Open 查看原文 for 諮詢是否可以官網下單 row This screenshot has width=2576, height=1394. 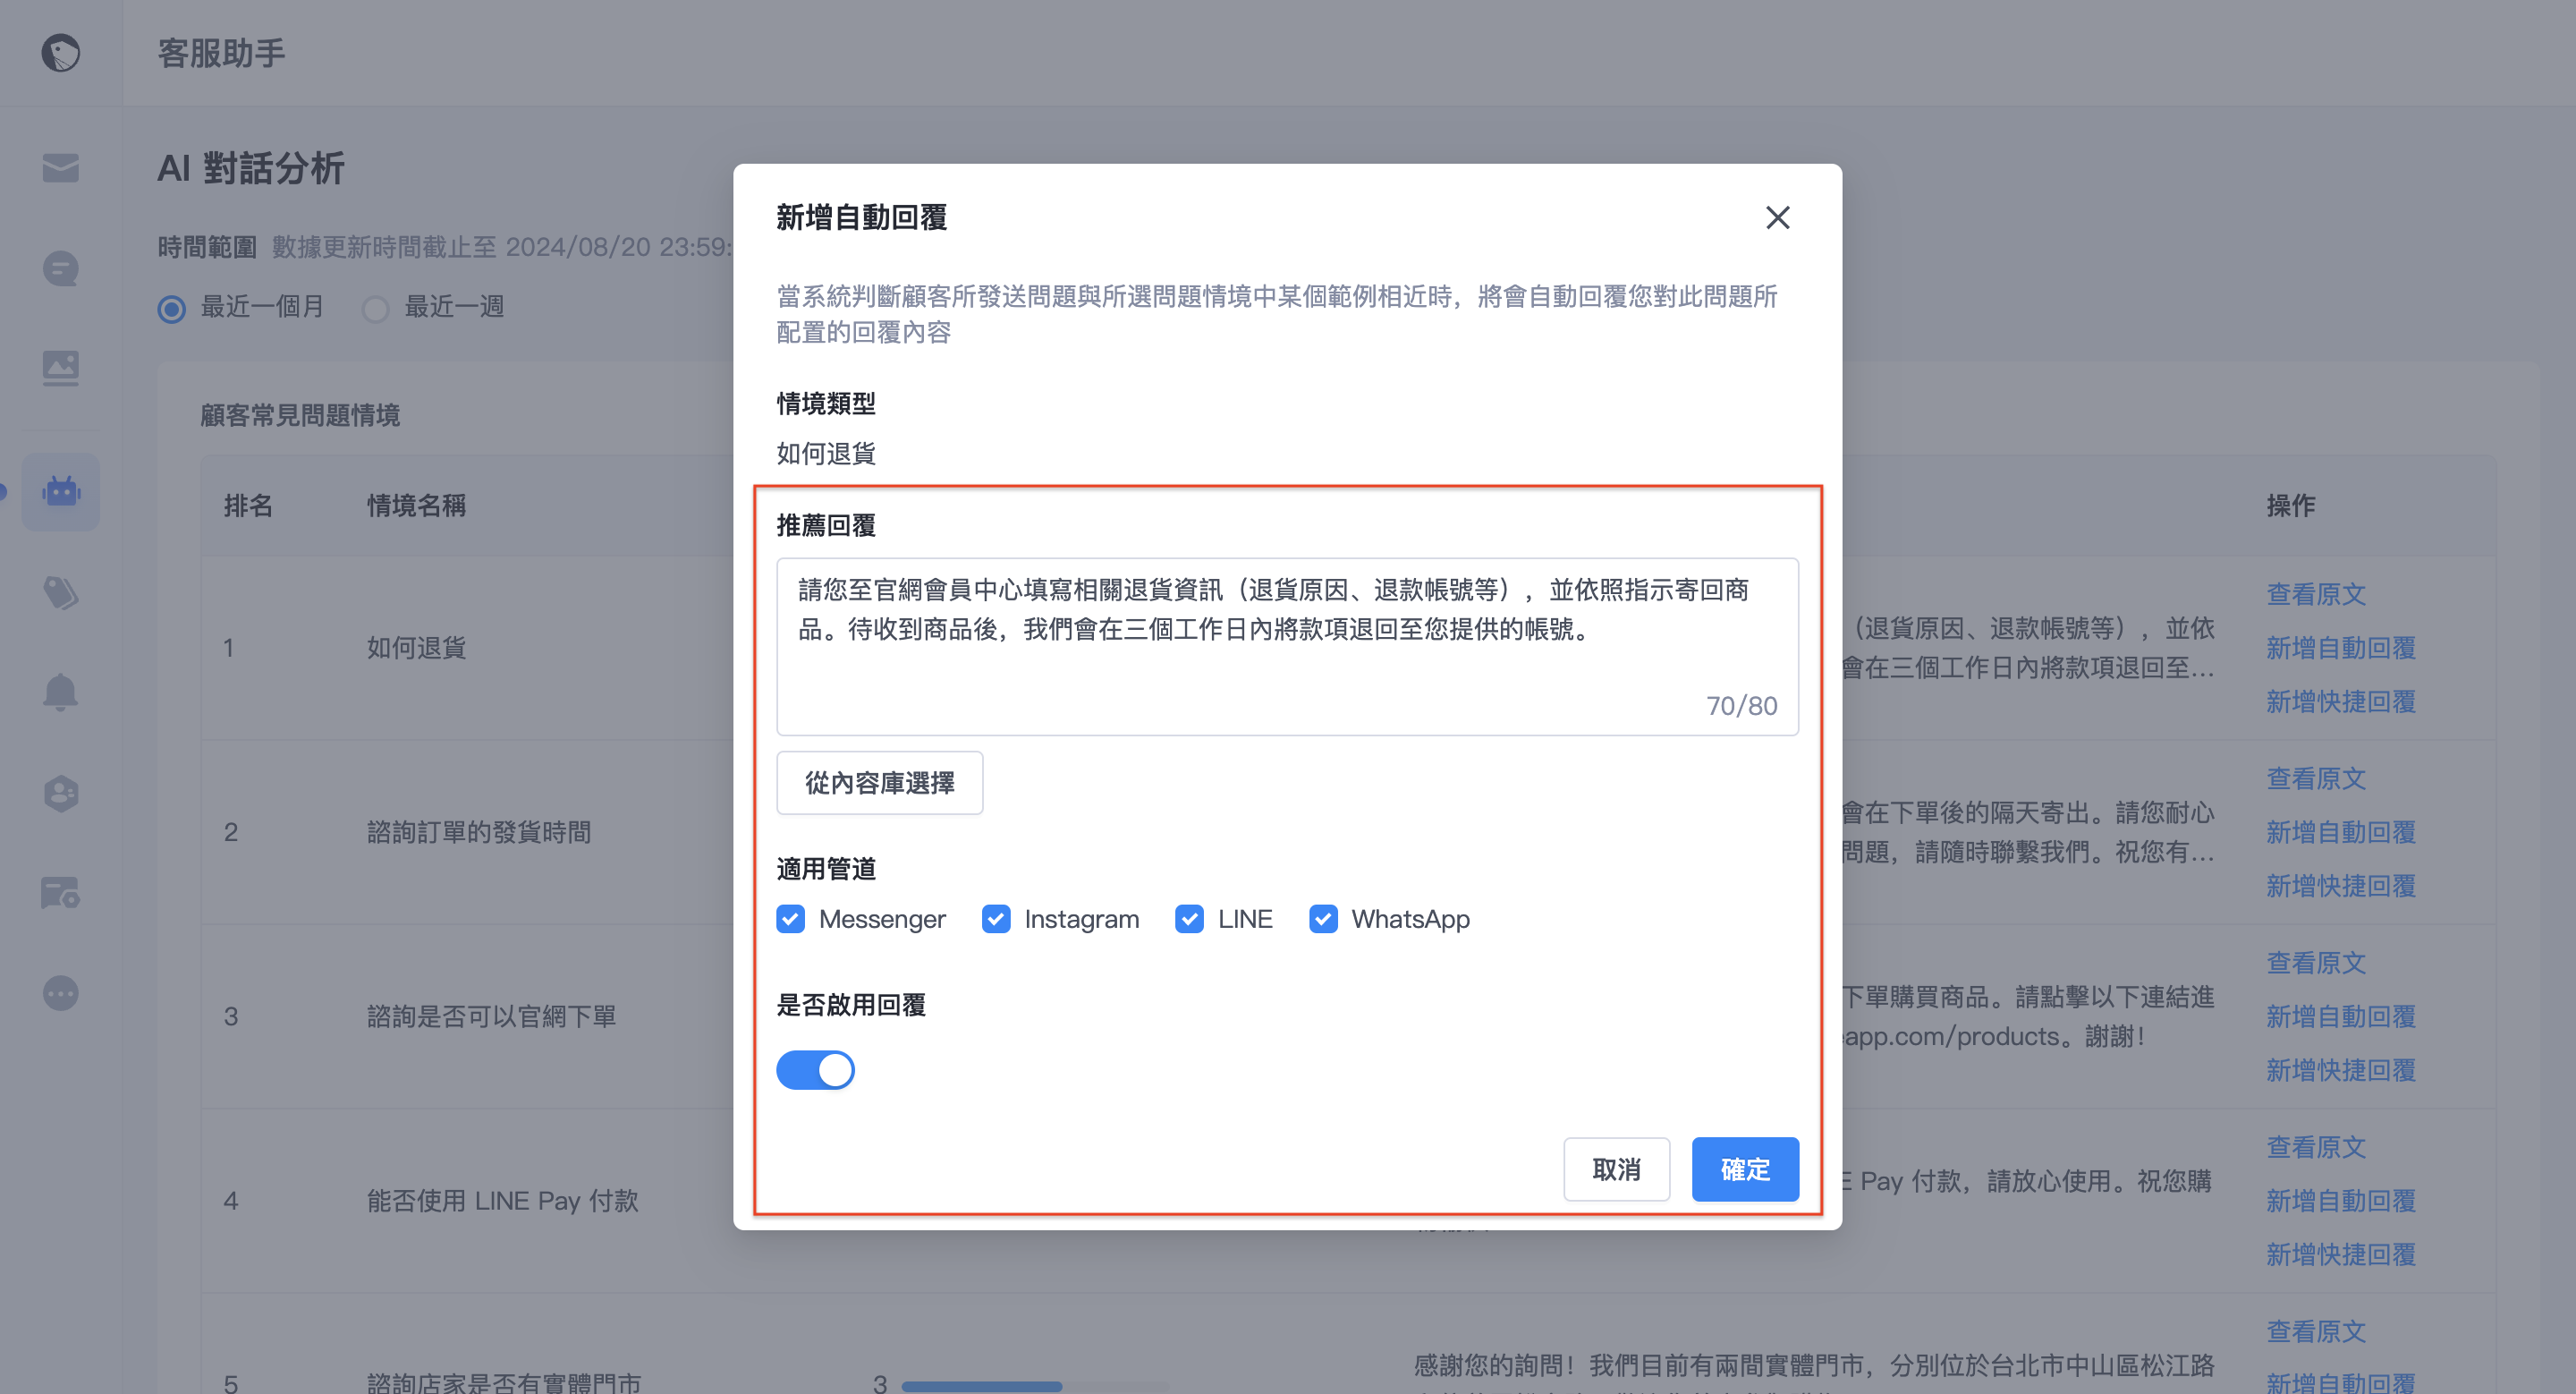[x=2315, y=962]
